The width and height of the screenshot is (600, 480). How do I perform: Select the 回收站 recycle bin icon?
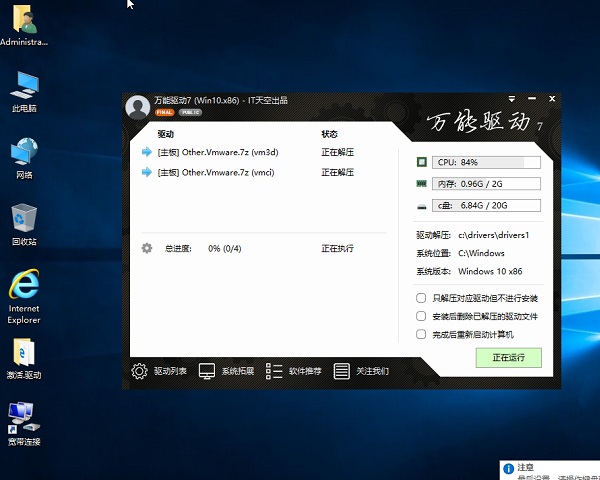pos(24,220)
